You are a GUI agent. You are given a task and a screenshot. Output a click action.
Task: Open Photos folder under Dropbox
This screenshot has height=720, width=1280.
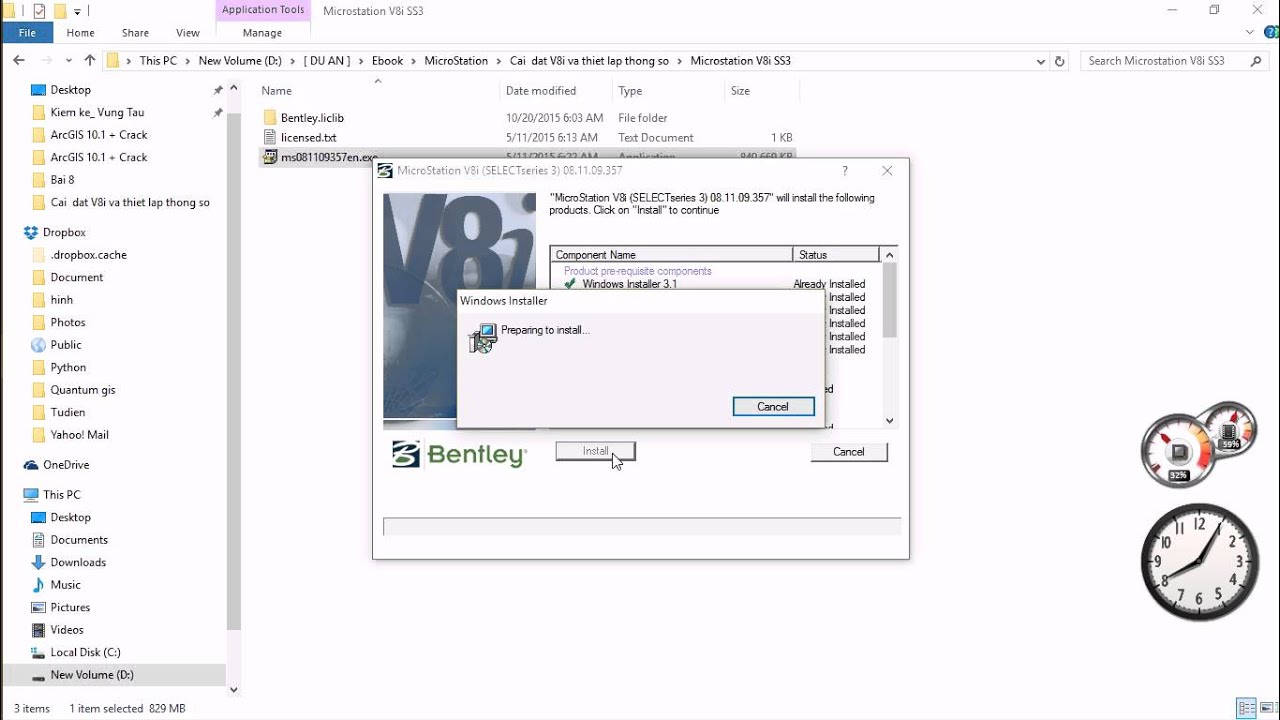point(68,323)
